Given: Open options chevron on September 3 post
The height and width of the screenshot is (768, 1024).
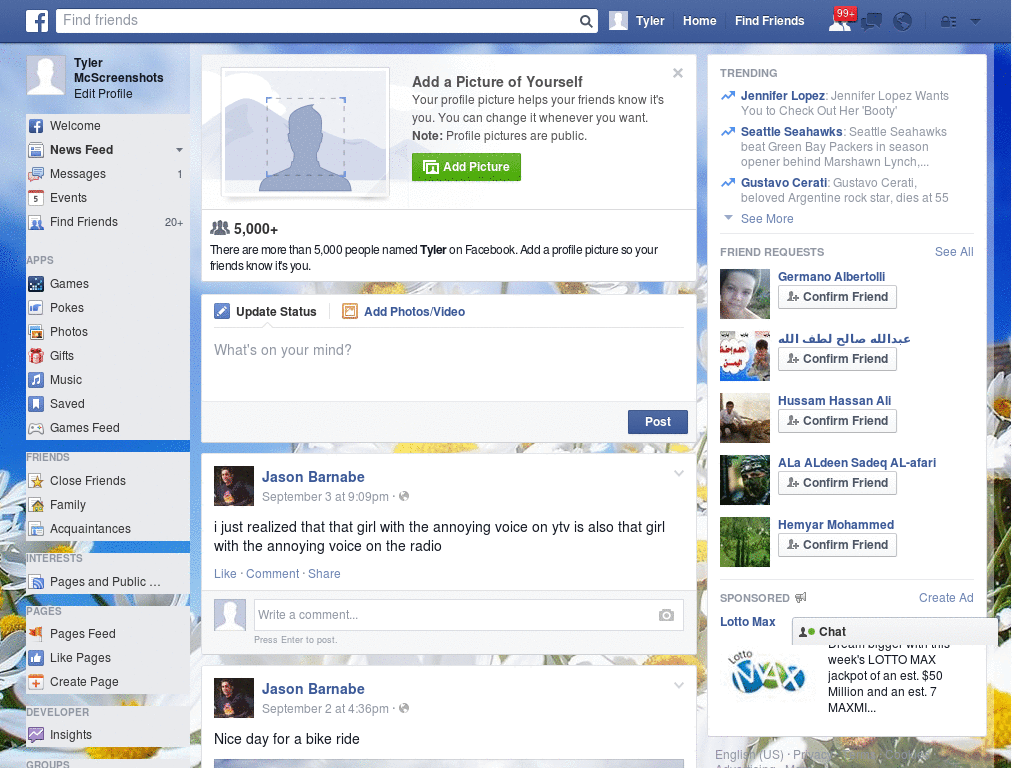Looking at the screenshot, I should (x=679, y=473).
